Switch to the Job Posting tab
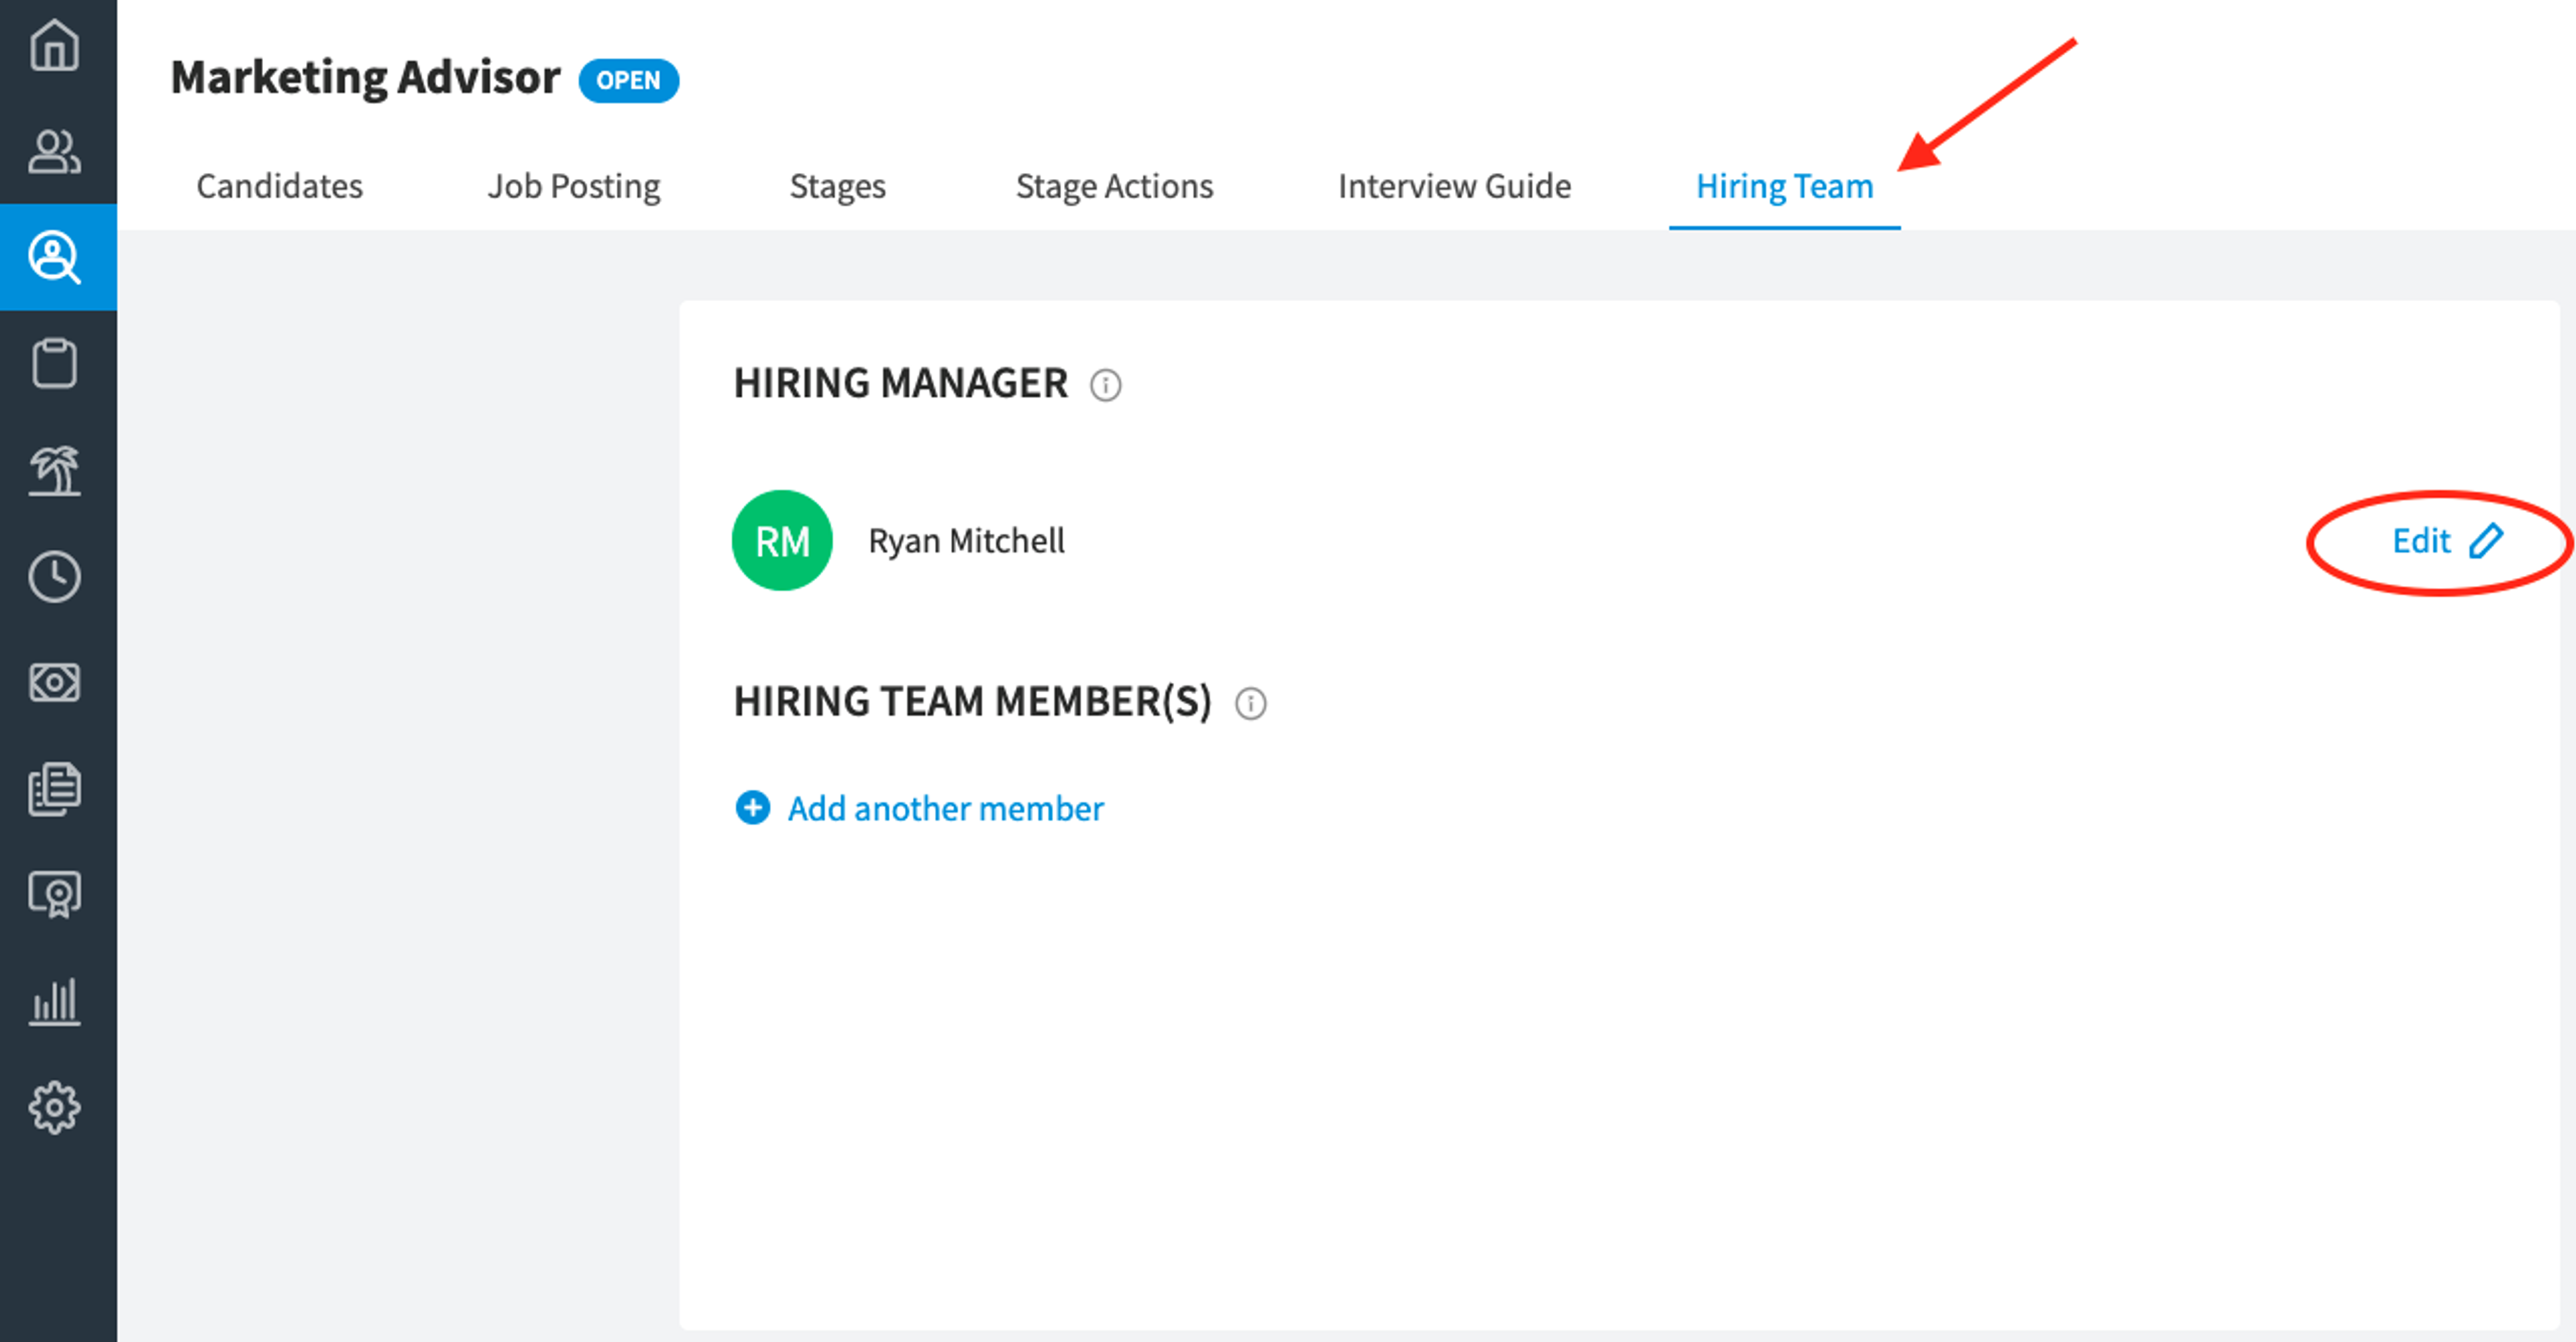2576x1342 pixels. coord(574,186)
